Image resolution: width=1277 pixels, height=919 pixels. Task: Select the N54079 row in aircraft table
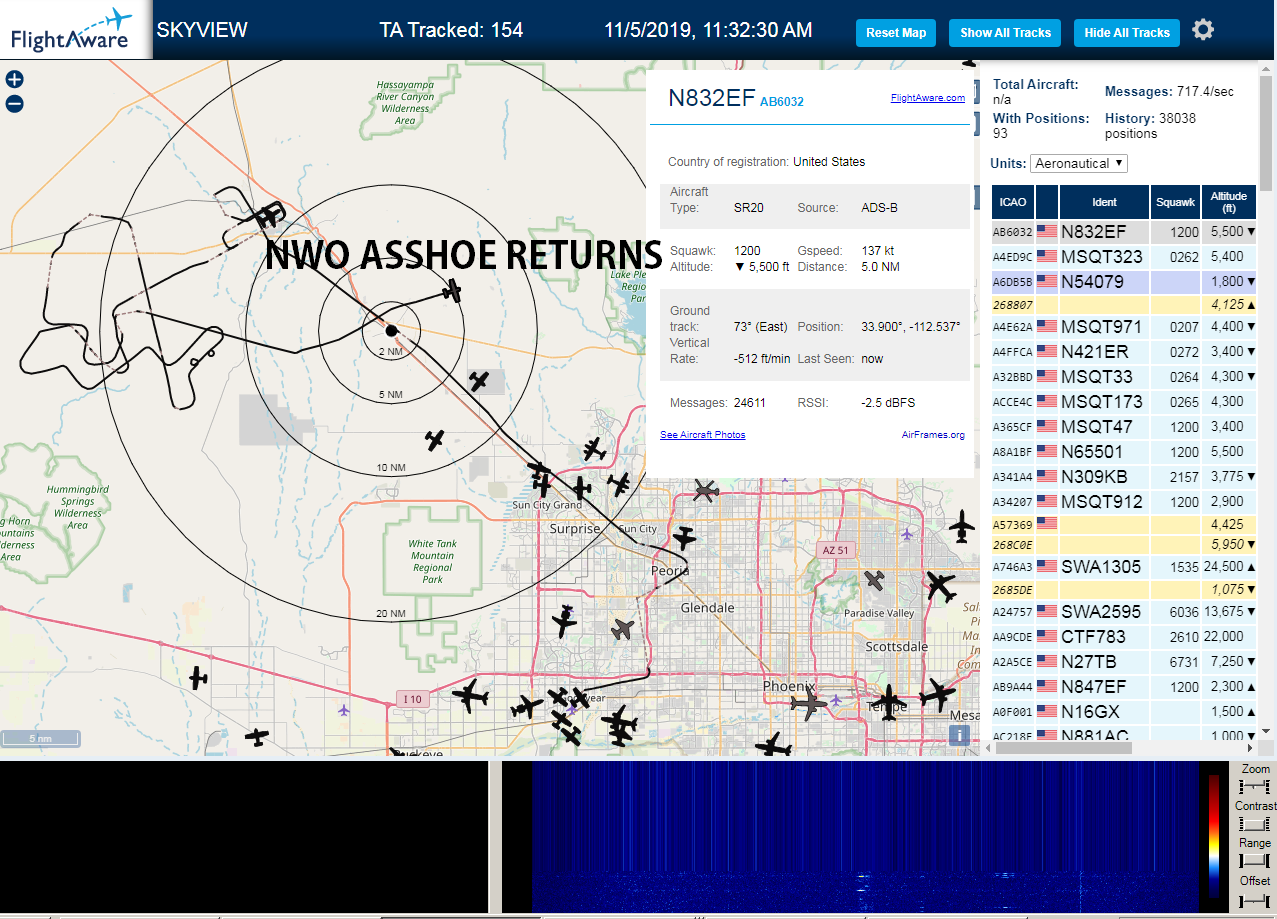tap(1124, 281)
